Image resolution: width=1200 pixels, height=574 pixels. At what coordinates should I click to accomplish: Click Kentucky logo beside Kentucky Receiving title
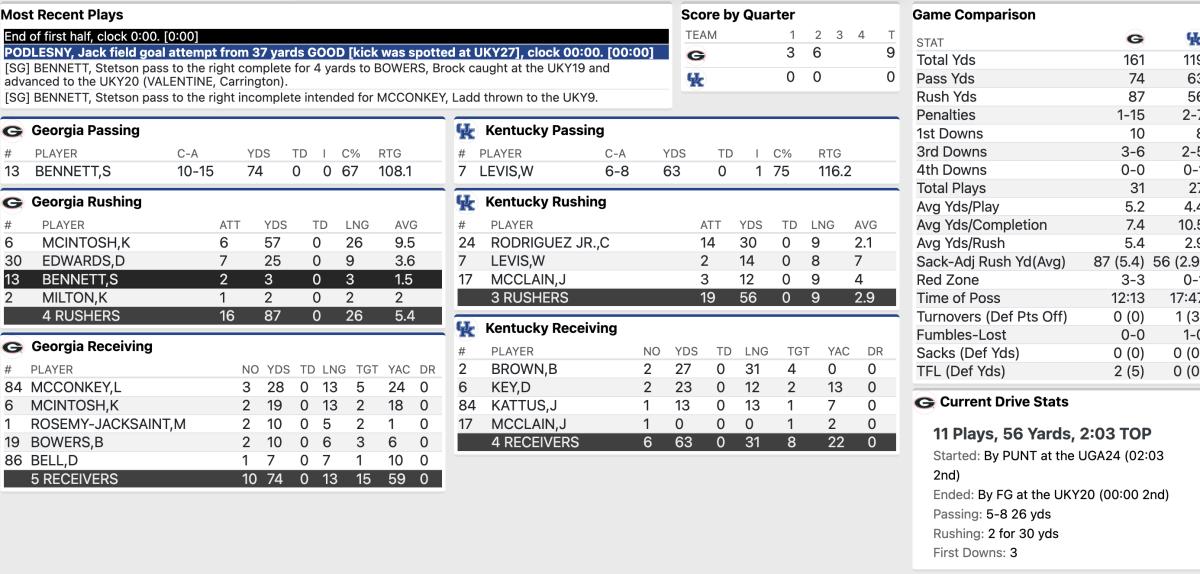pos(465,328)
